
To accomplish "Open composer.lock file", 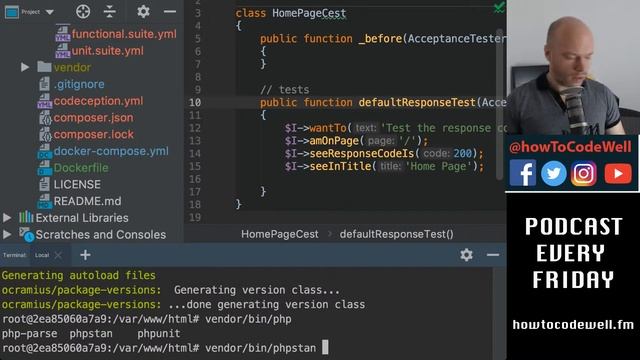I will pos(94,134).
